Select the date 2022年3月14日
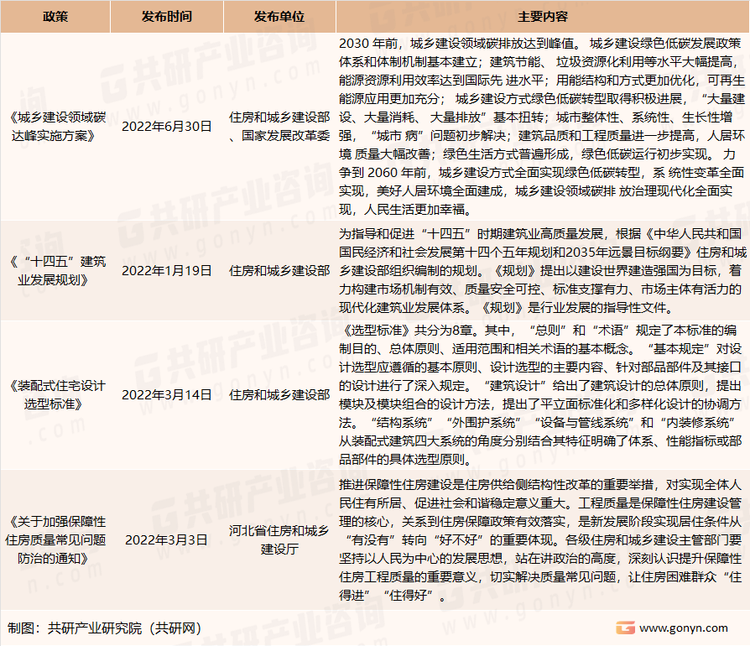 (x=166, y=395)
